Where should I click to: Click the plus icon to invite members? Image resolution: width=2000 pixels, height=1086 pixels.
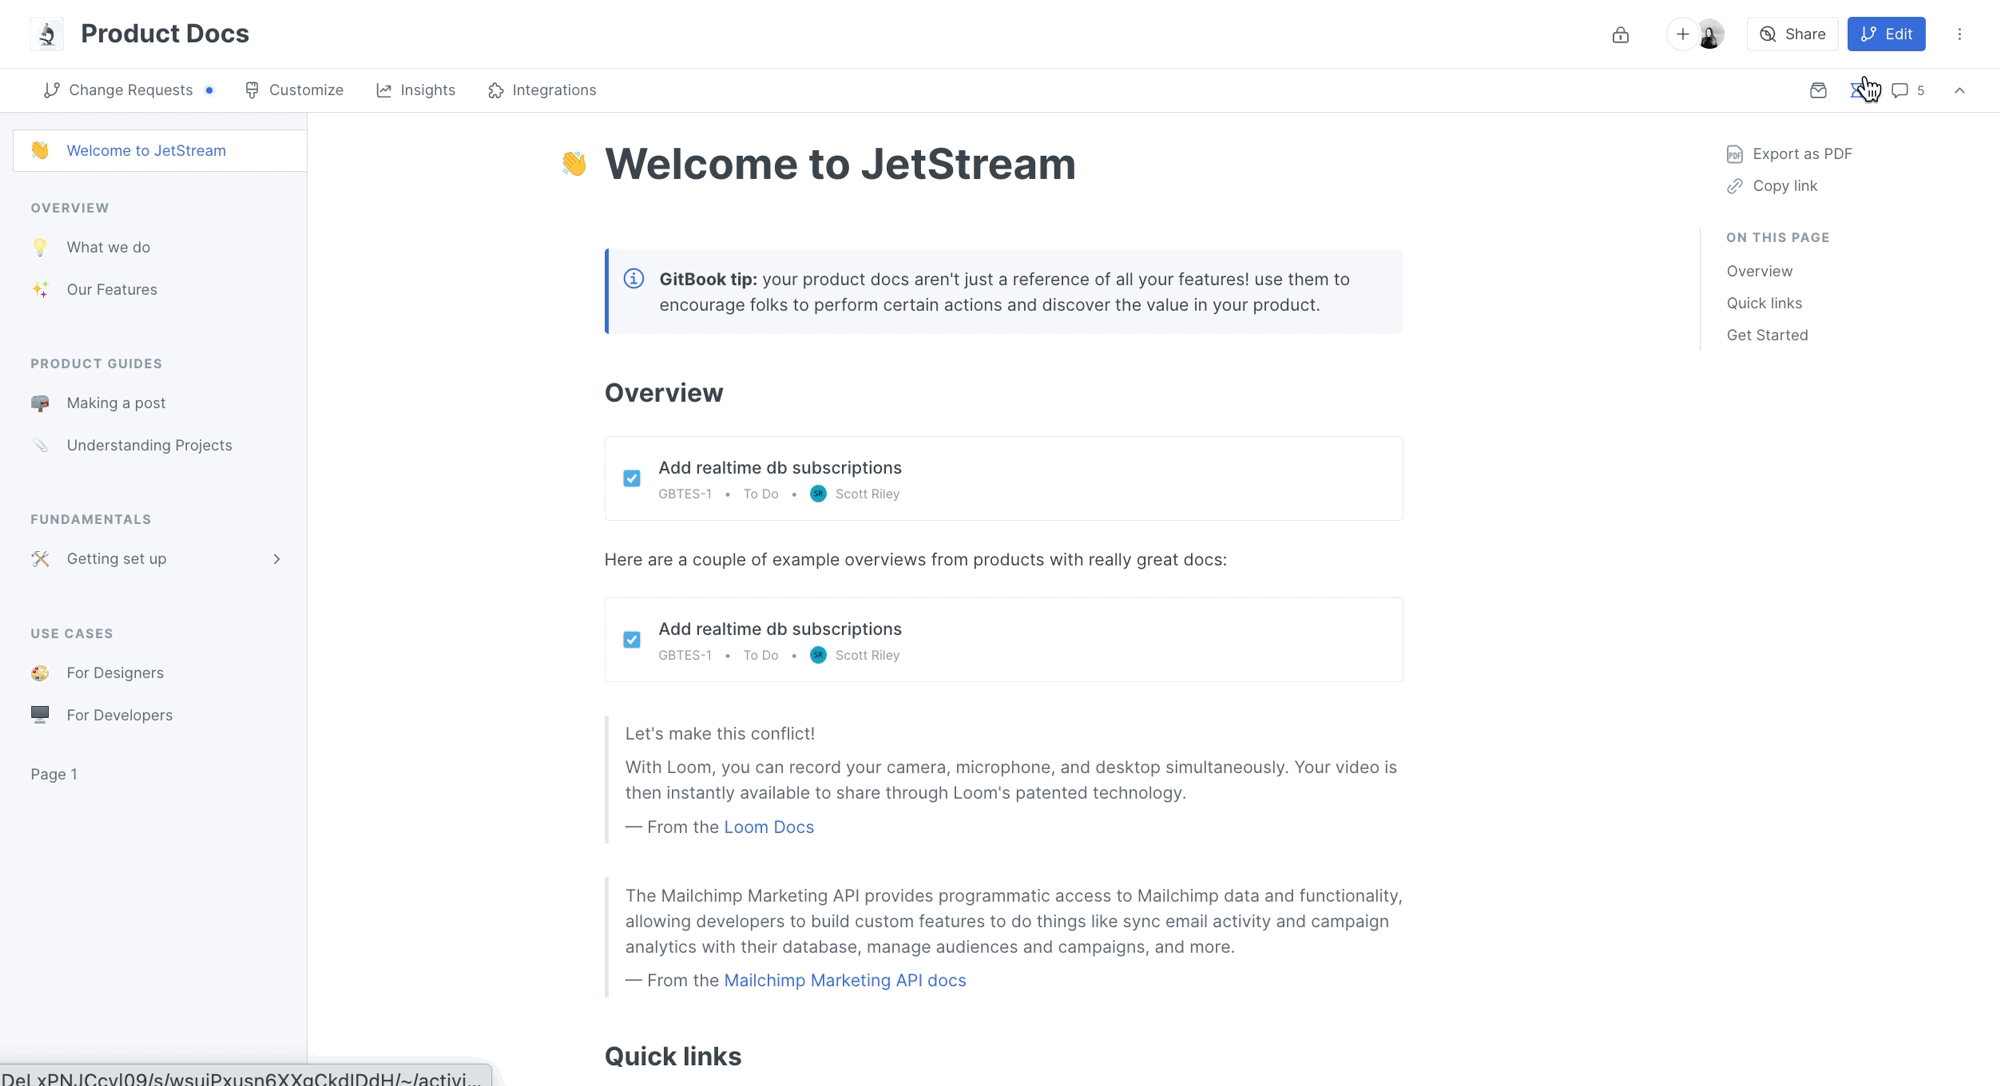pos(1683,34)
